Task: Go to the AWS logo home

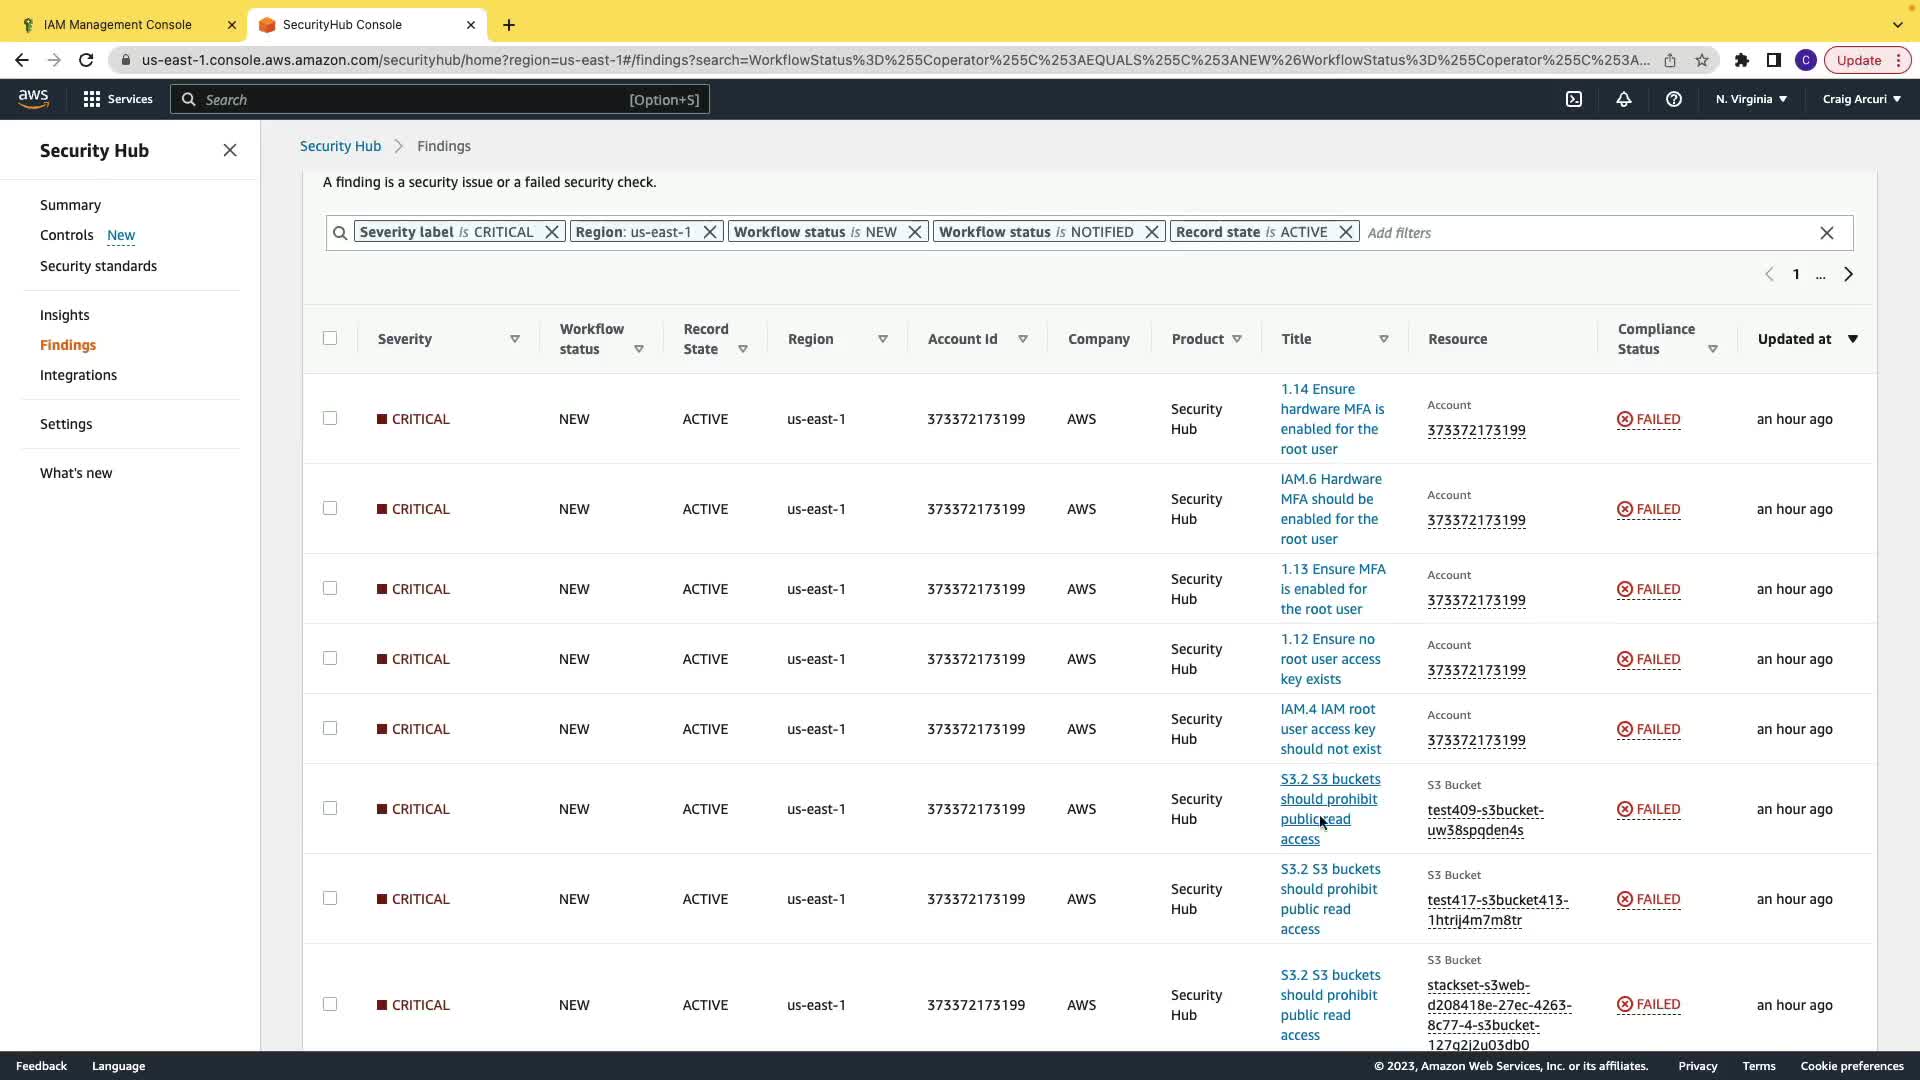Action: pyautogui.click(x=33, y=98)
